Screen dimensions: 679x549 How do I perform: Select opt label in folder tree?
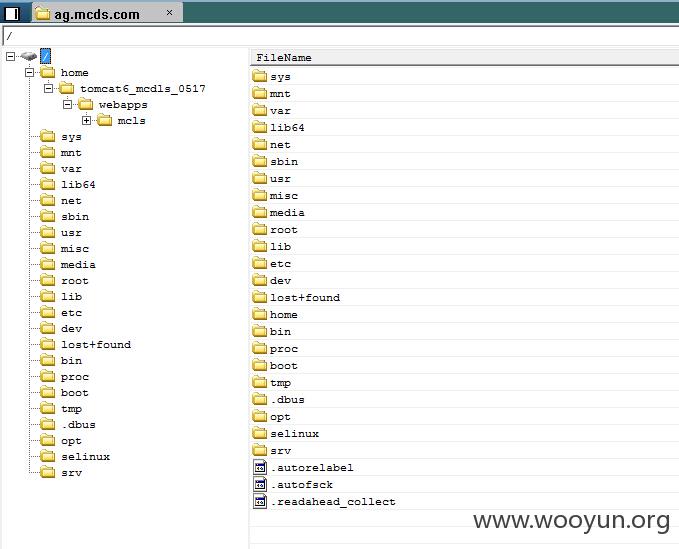71,441
